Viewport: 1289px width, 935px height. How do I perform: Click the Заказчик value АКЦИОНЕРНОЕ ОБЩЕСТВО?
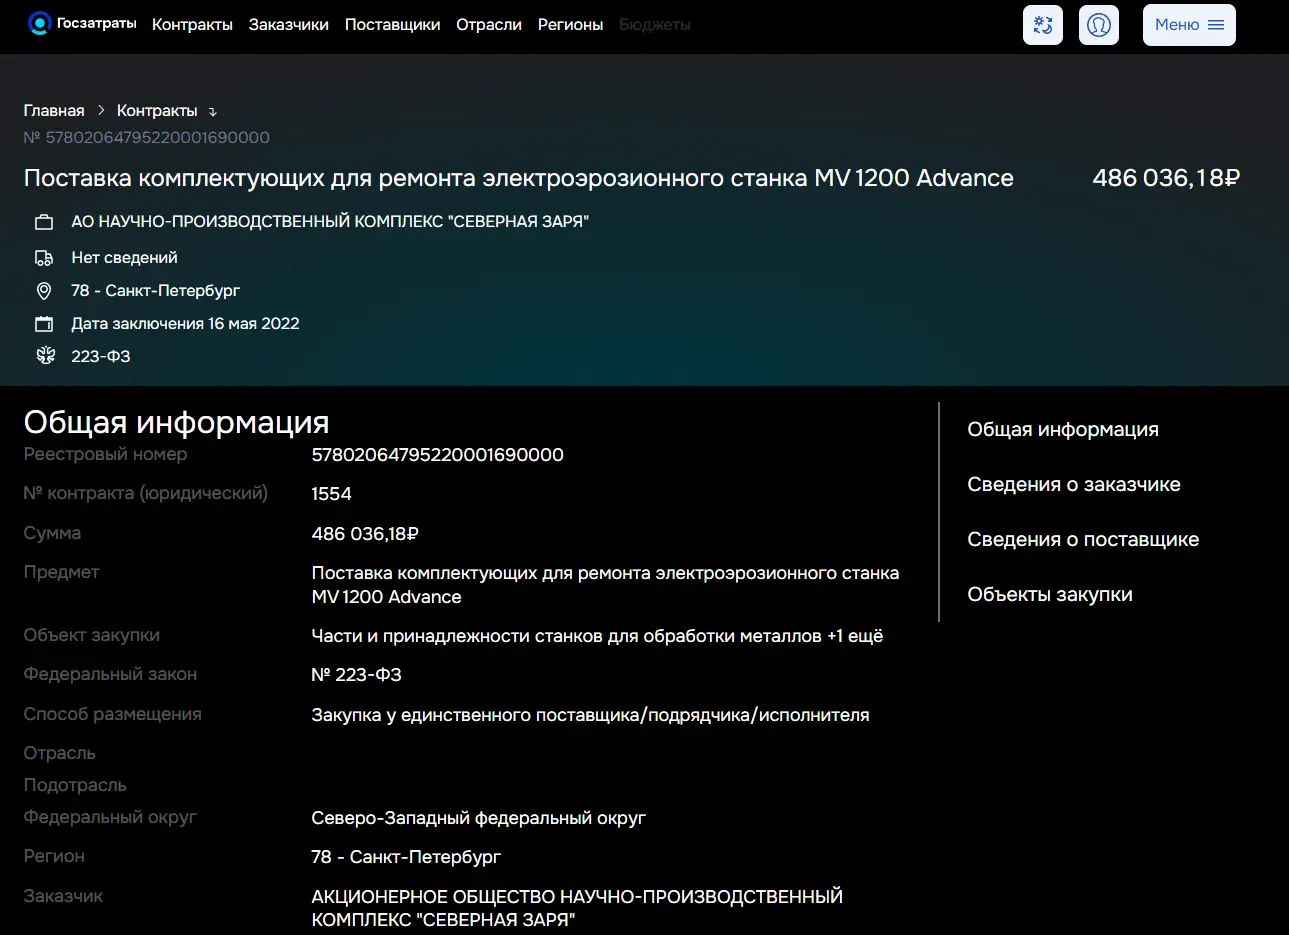(x=577, y=908)
